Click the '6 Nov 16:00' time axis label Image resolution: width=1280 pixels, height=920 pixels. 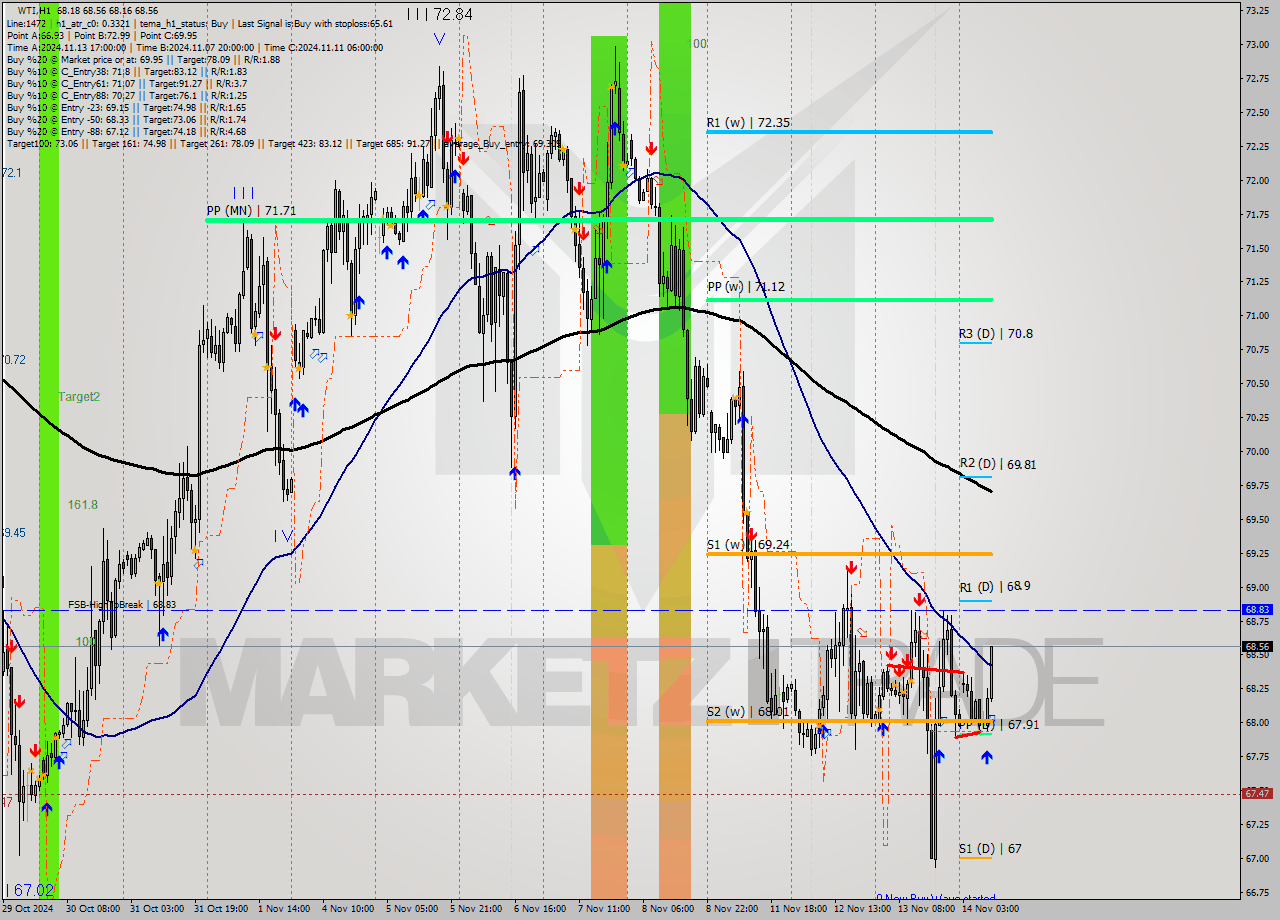click(540, 909)
